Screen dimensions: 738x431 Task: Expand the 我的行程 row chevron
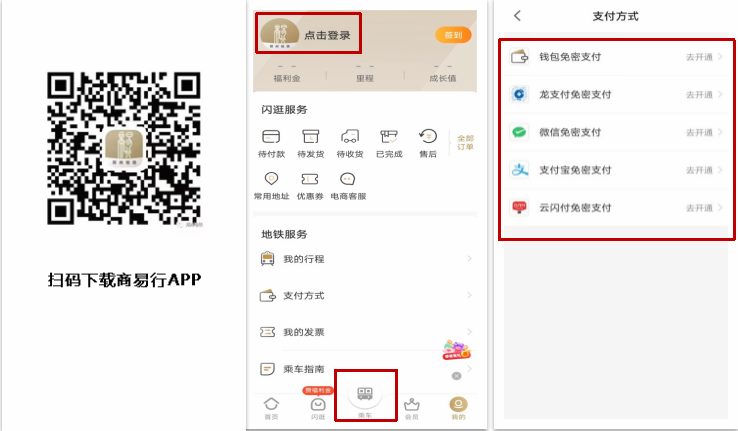tap(469, 258)
